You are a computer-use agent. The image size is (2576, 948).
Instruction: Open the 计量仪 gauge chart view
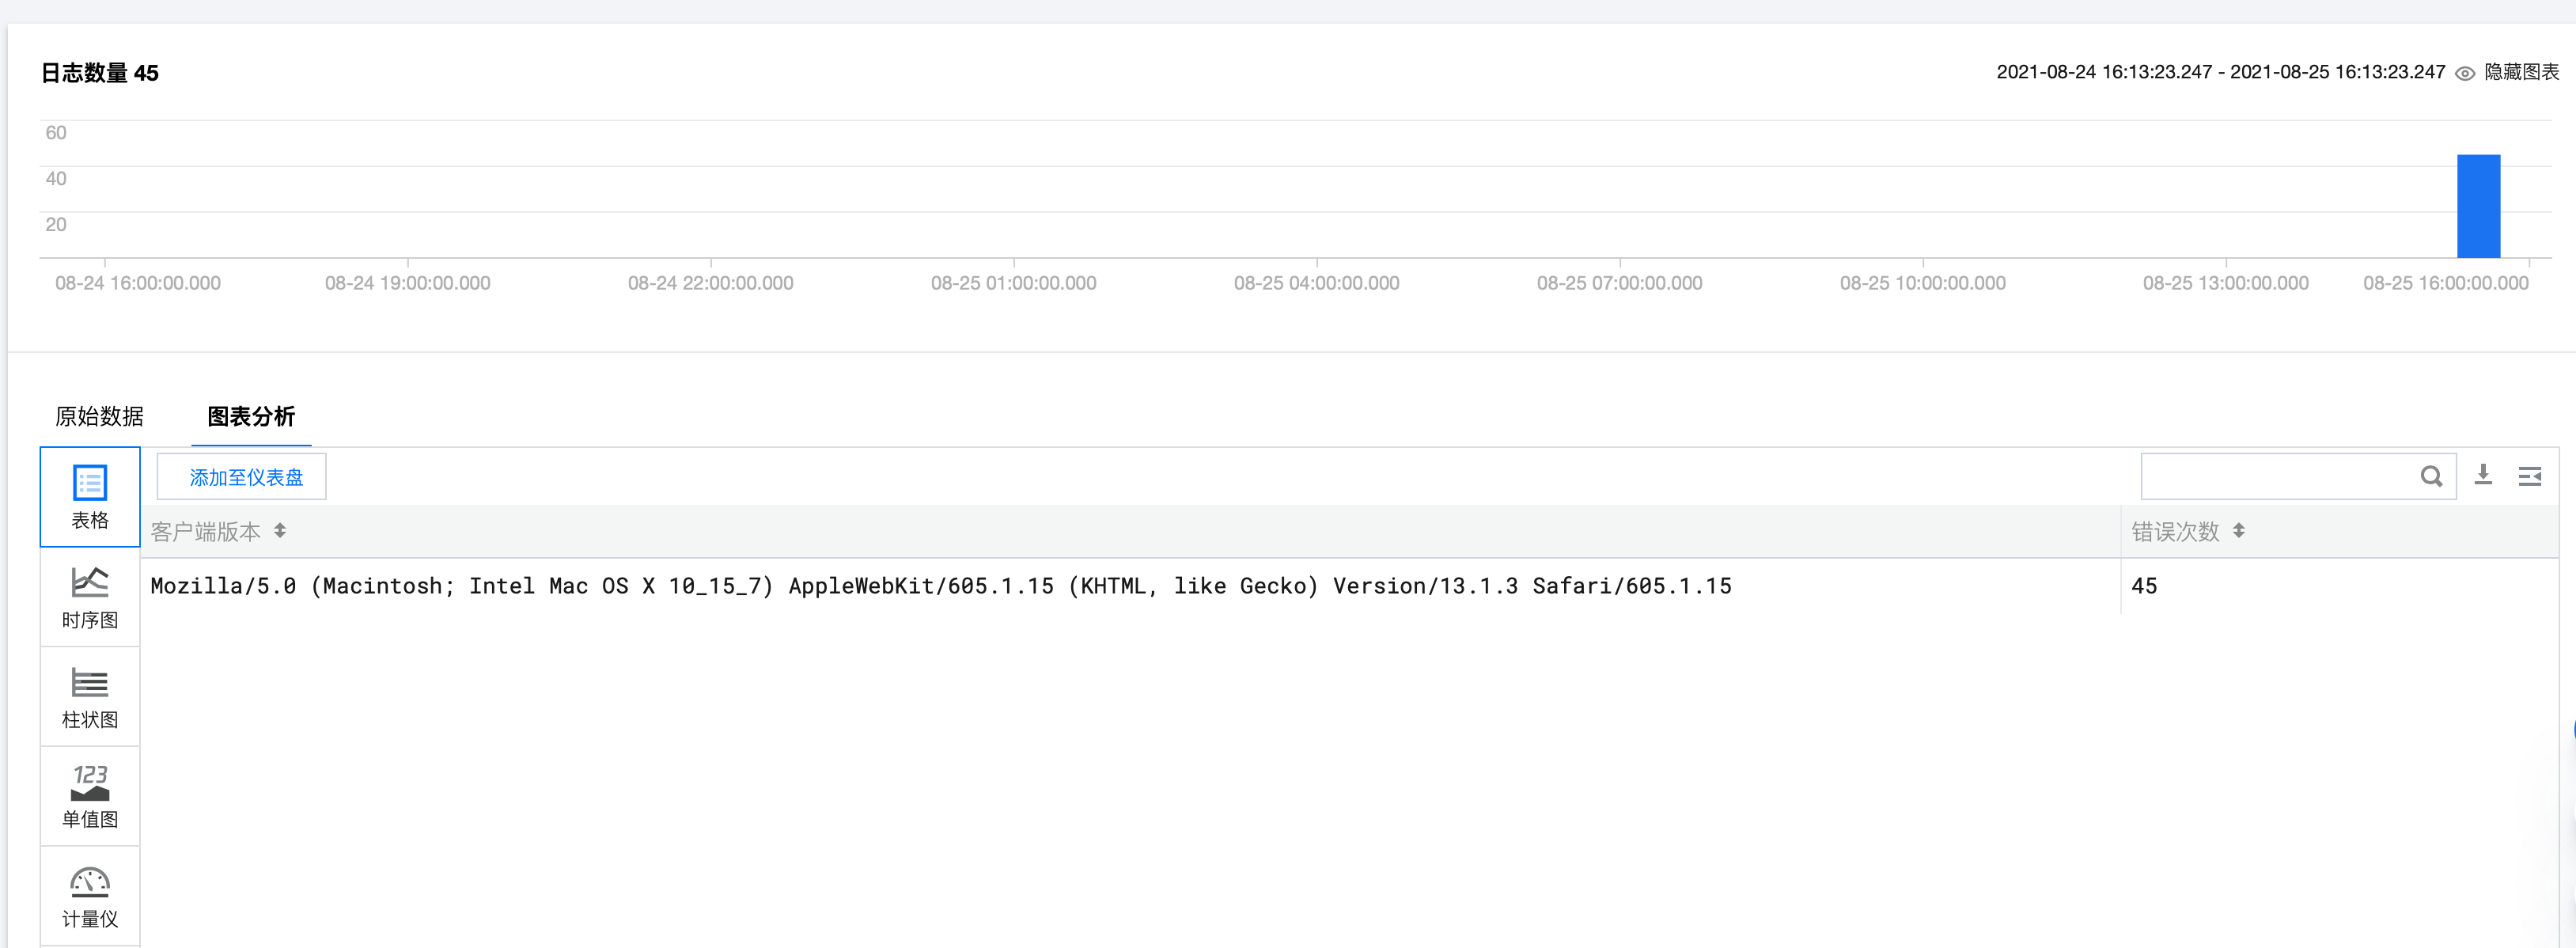tap(90, 896)
